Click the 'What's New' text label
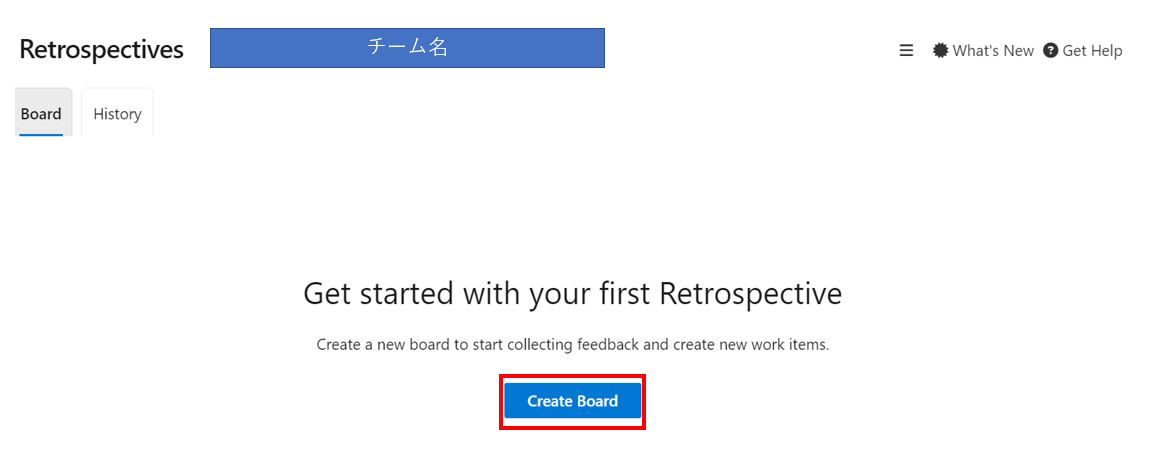Viewport: 1156px width, 475px height. pos(993,50)
